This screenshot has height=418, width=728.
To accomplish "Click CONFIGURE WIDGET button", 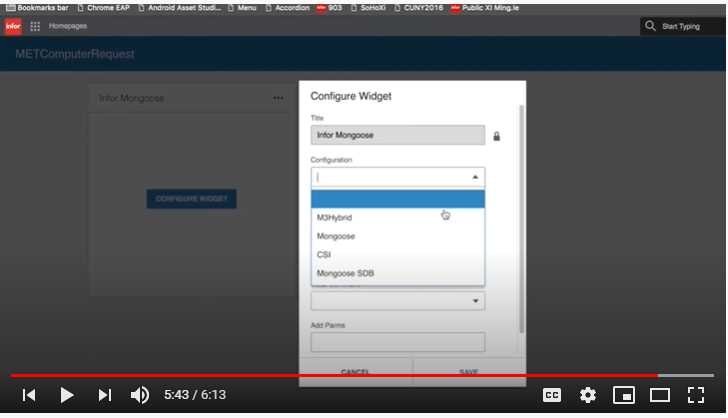I will (192, 199).
